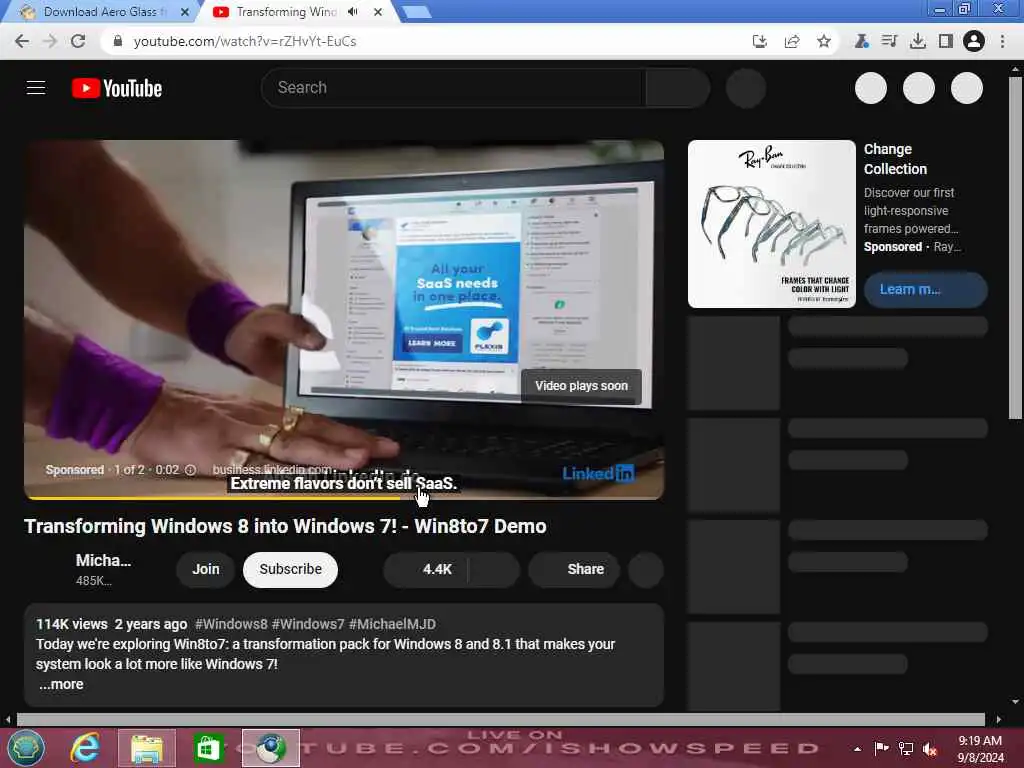1024x768 pixels.
Task: Open the Ray-Ban glasses ad thumbnail
Action: tap(771, 223)
